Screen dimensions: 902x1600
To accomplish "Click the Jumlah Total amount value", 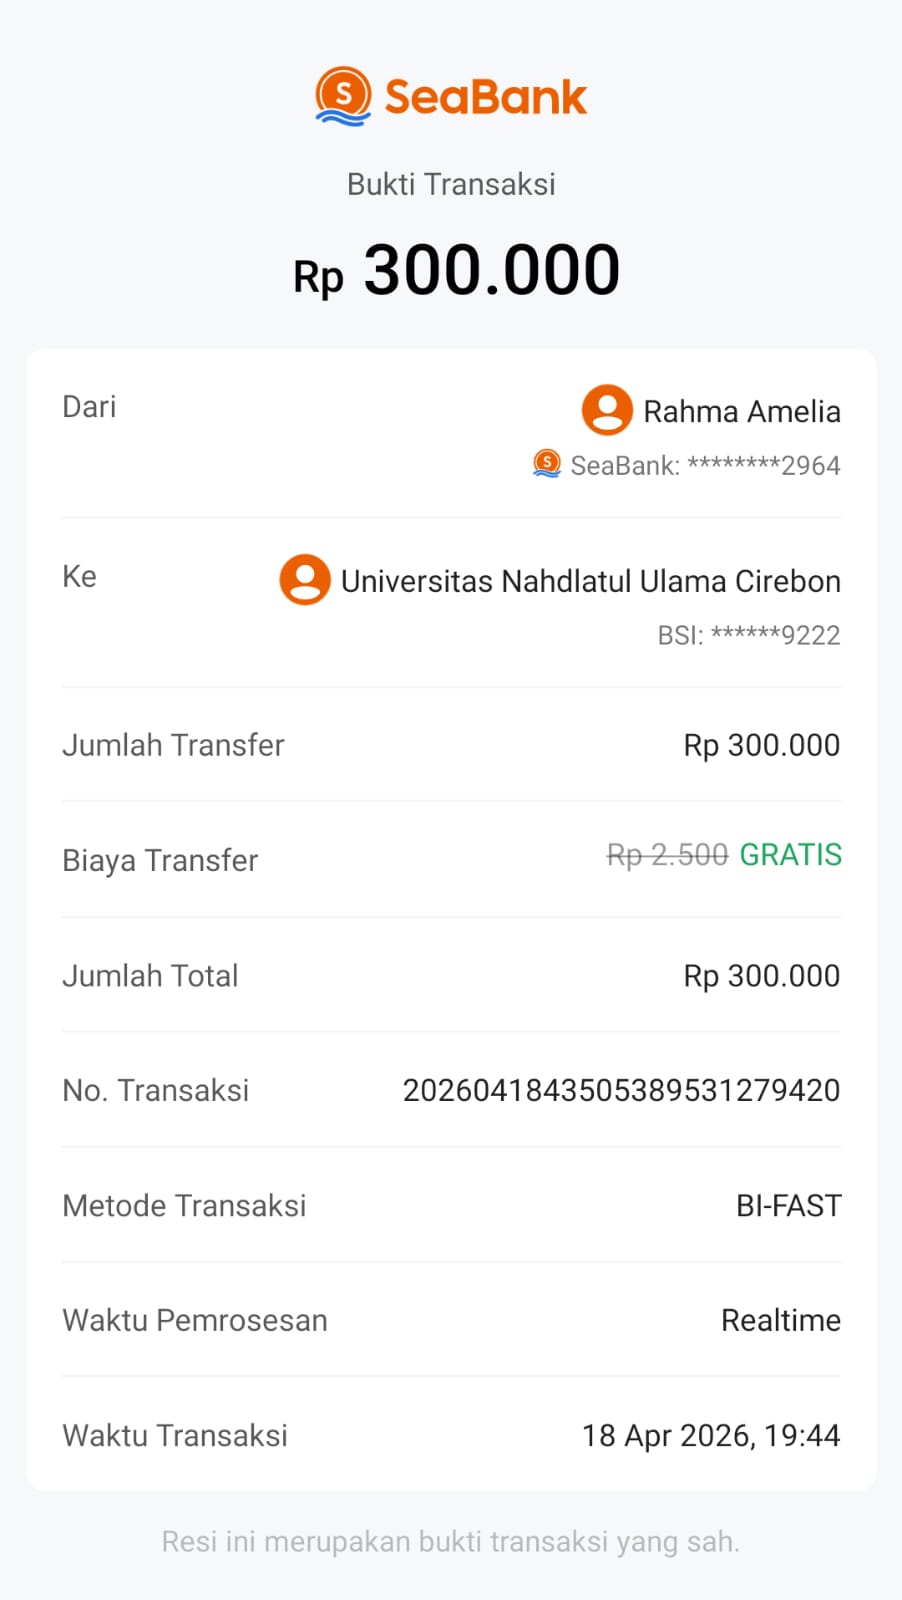I will [761, 976].
